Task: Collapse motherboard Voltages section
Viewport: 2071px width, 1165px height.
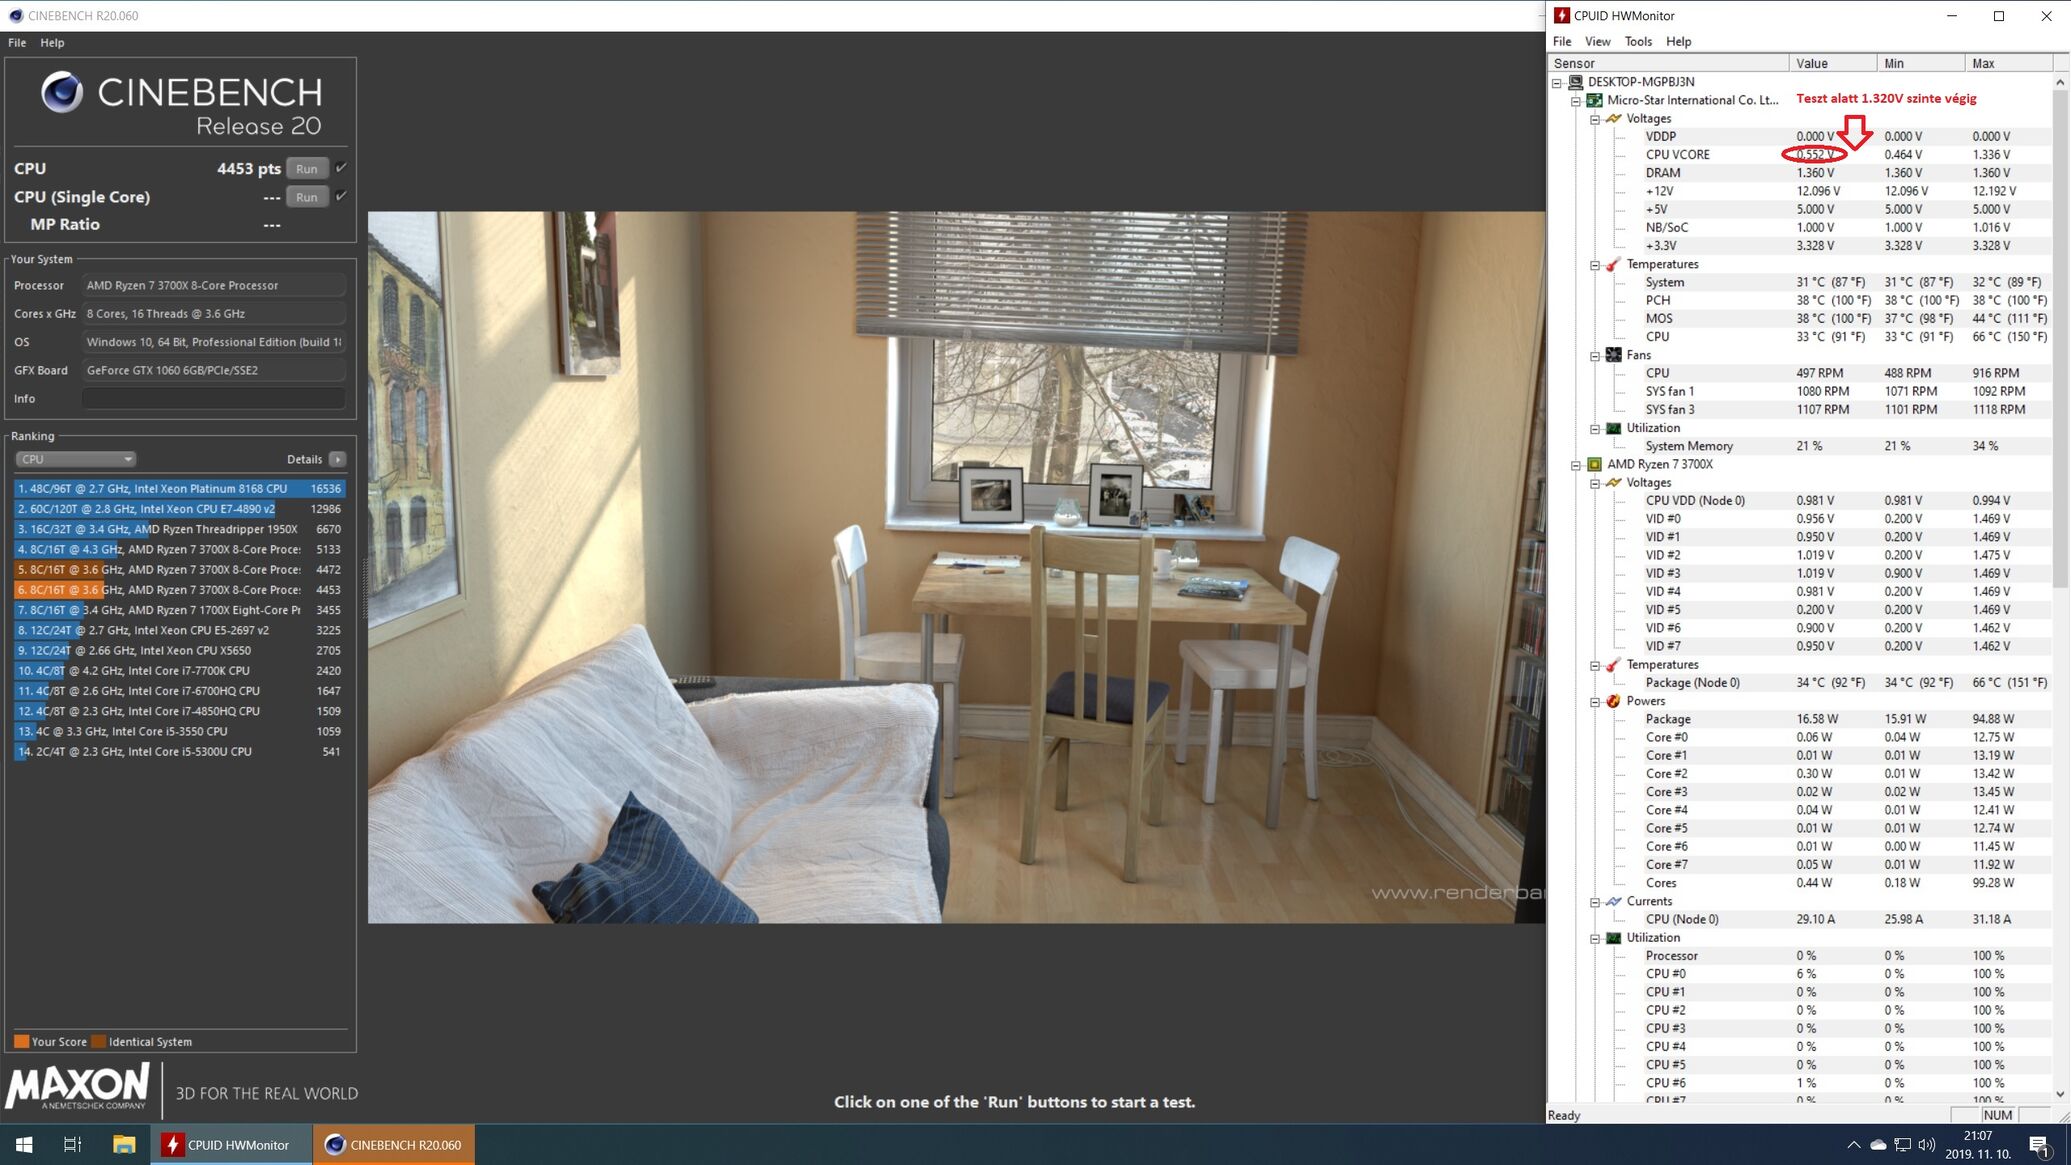Action: tap(1595, 119)
